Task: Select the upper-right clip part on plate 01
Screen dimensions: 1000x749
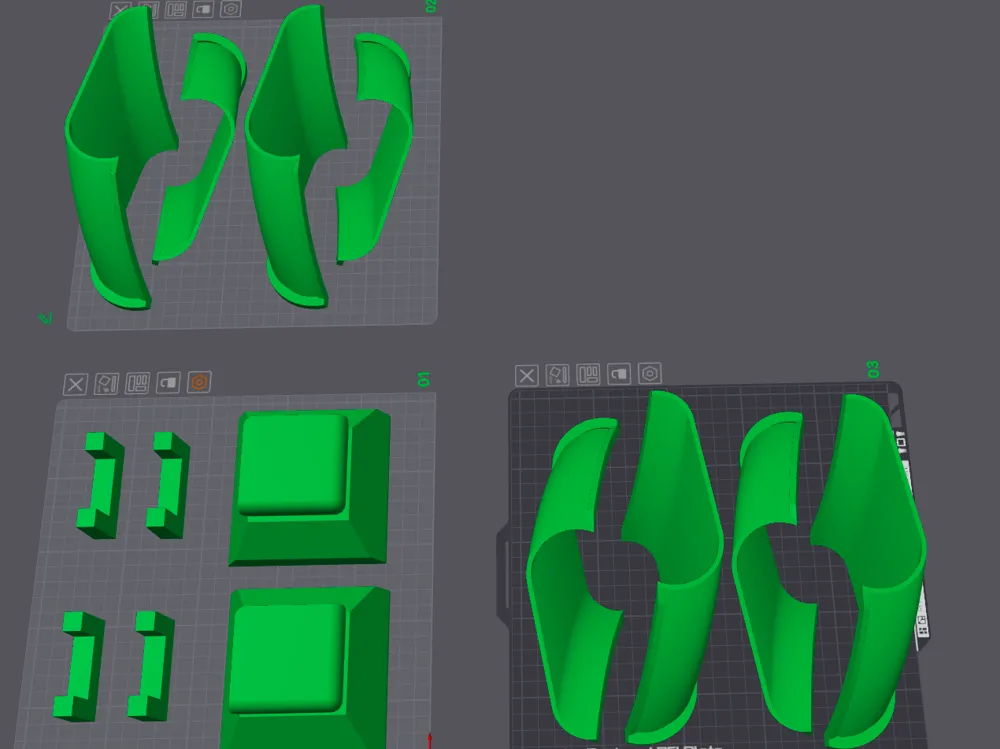Action: click(168, 486)
